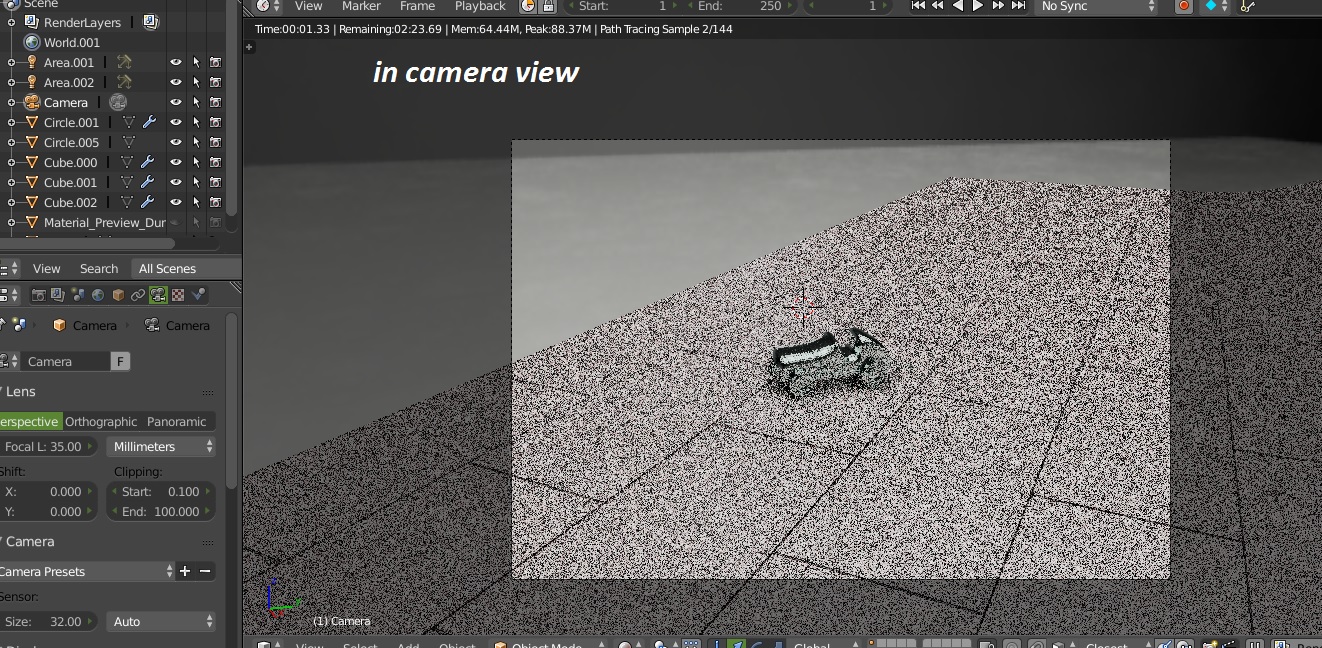Switch to Object properties tab
Image resolution: width=1322 pixels, height=648 pixels.
(x=118, y=295)
